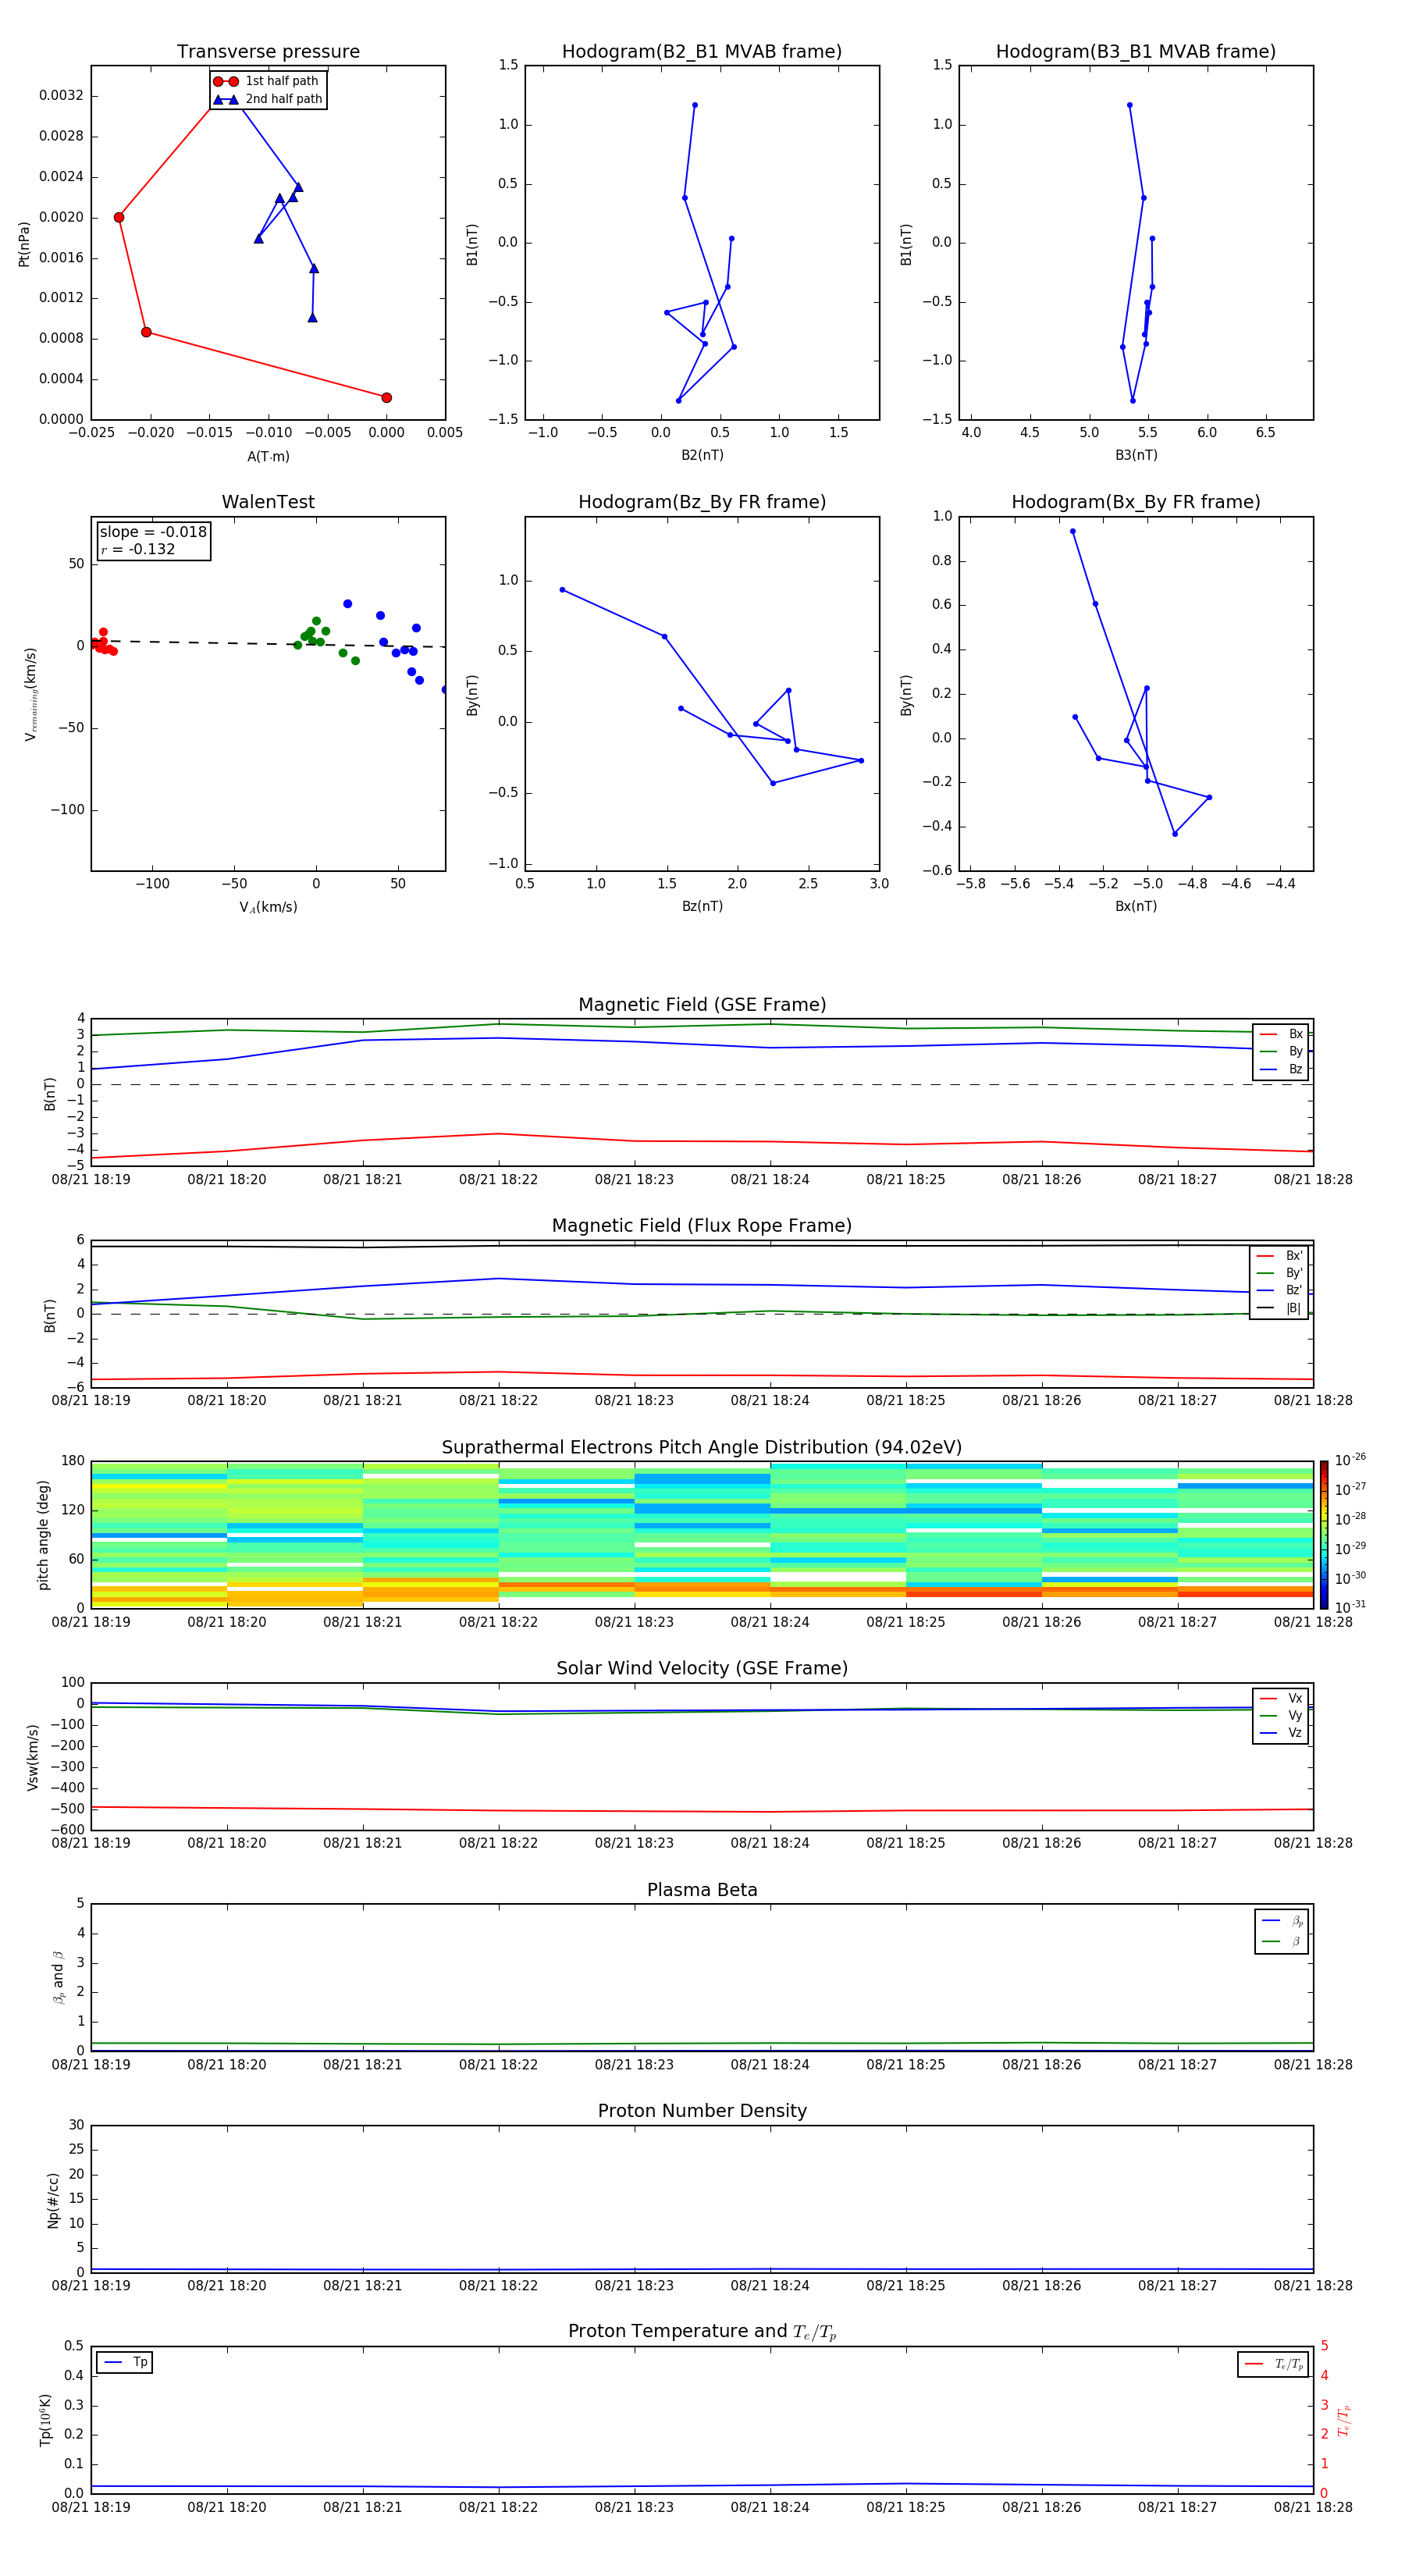Click the 'Hodogram(B2_B1 MVAB frame)' title
Screen dimensions: 1405x2576
702,51
